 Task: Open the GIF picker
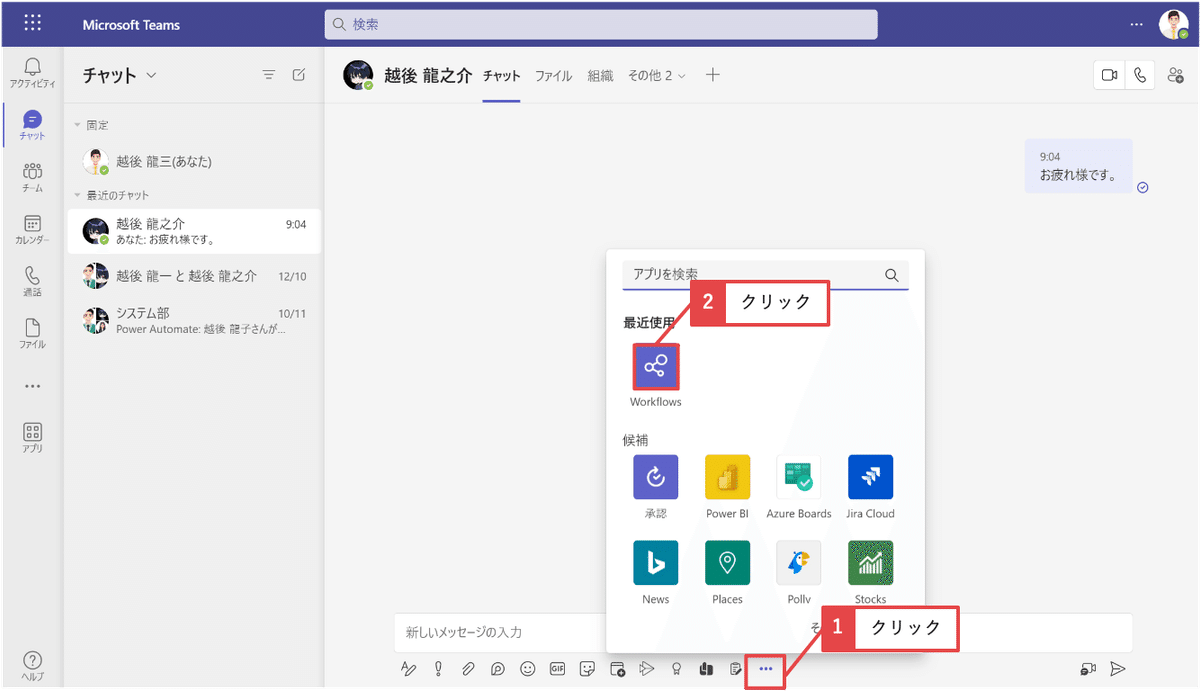coord(558,669)
